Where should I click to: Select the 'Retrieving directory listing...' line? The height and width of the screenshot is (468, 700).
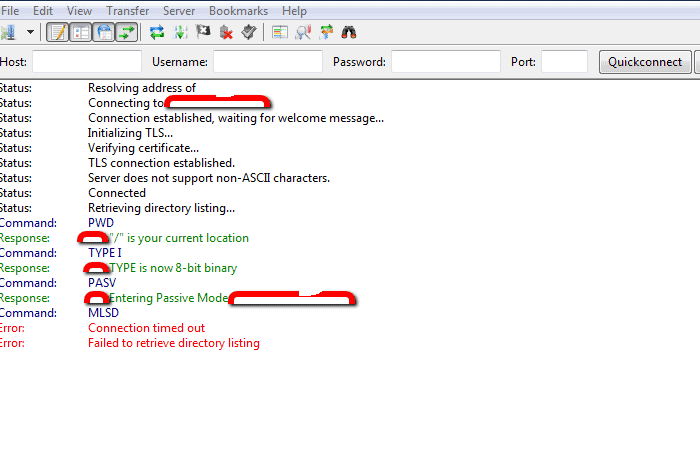[161, 208]
